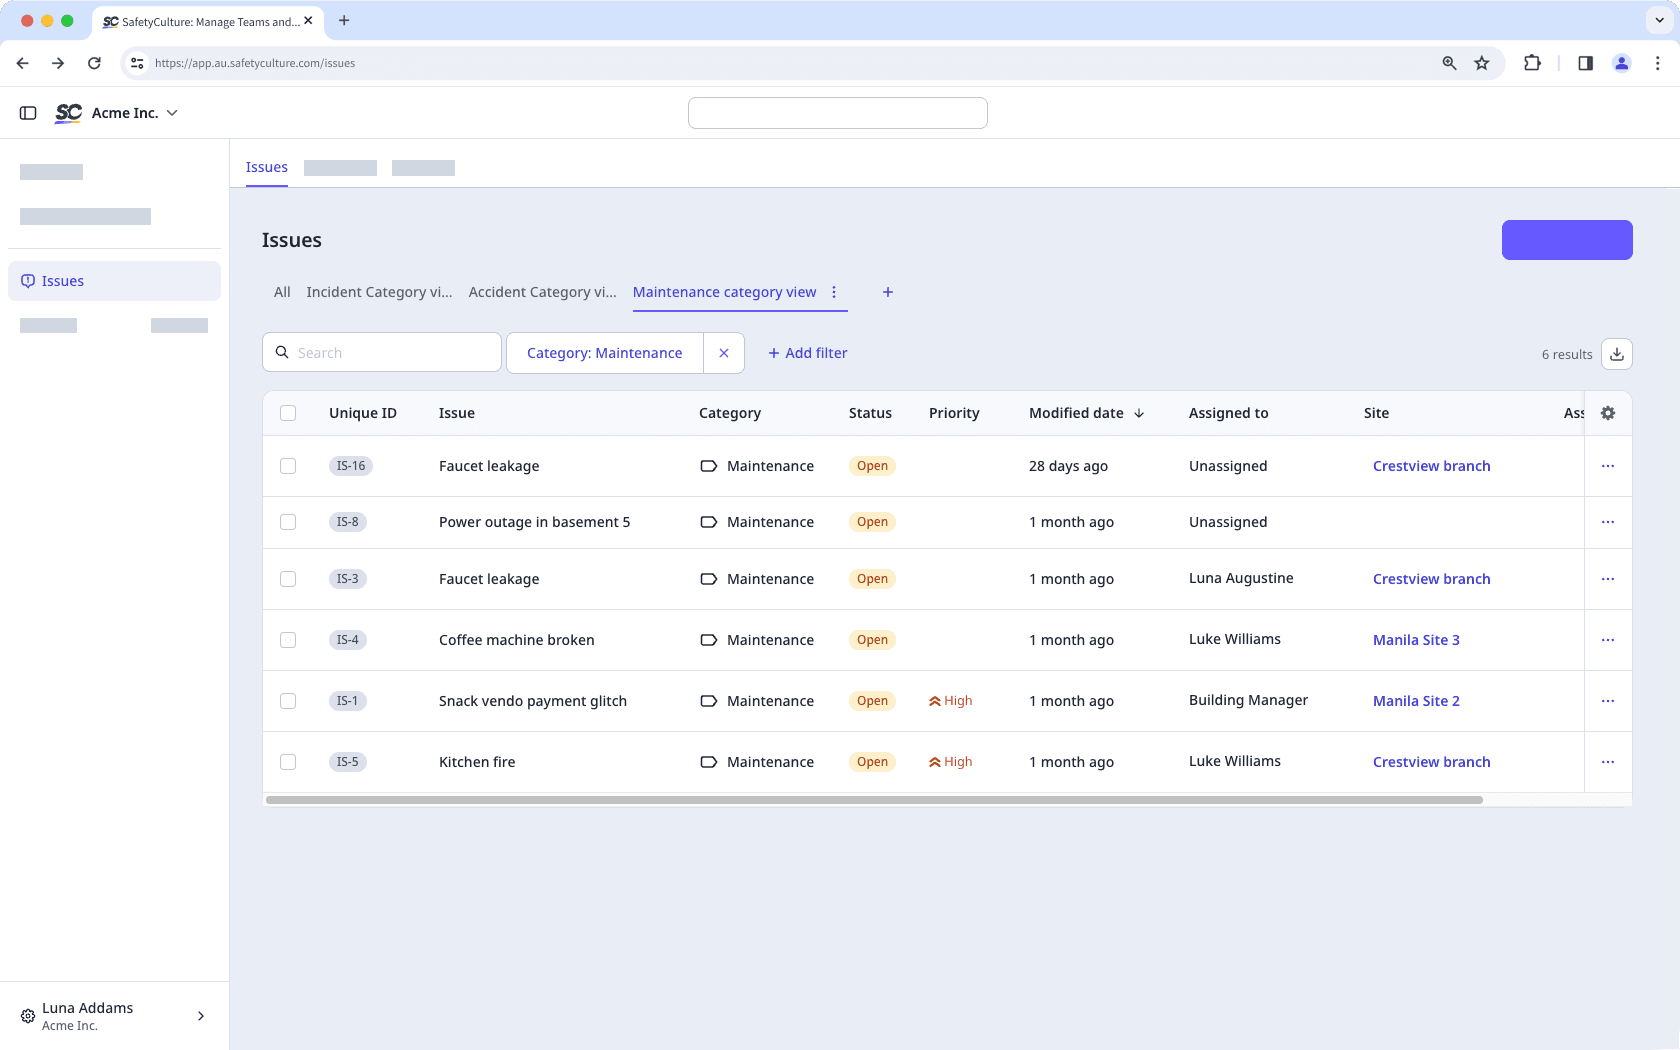The height and width of the screenshot is (1050, 1680).
Task: Toggle Modified date sort order arrow
Action: coord(1140,413)
